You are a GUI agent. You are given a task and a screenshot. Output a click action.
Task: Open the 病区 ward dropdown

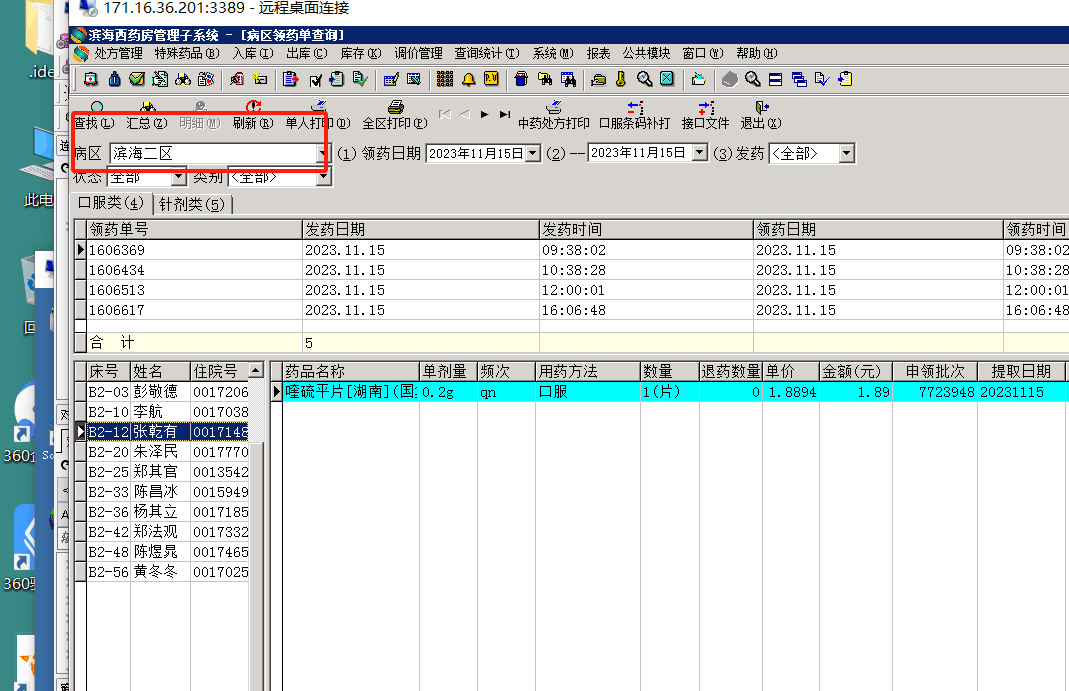pos(322,154)
